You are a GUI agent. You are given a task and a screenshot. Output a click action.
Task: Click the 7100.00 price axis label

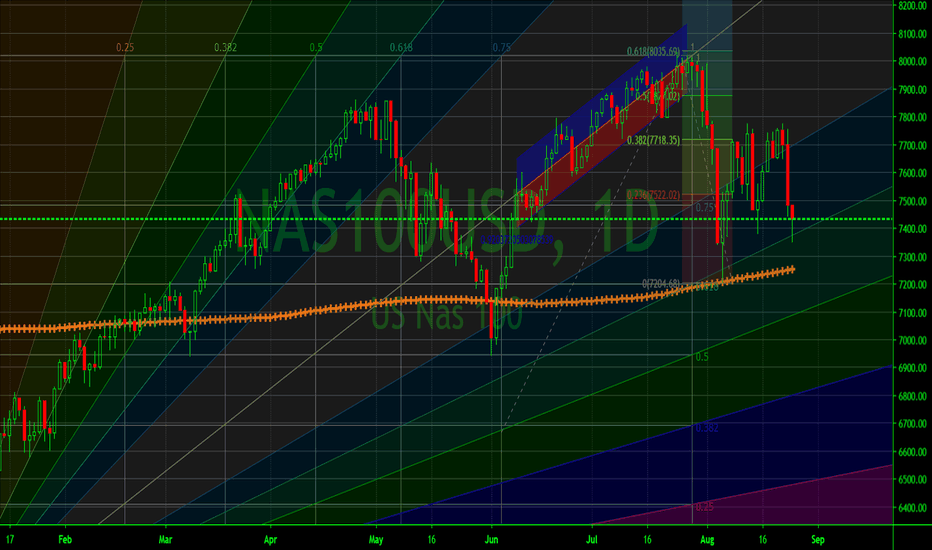(x=912, y=312)
